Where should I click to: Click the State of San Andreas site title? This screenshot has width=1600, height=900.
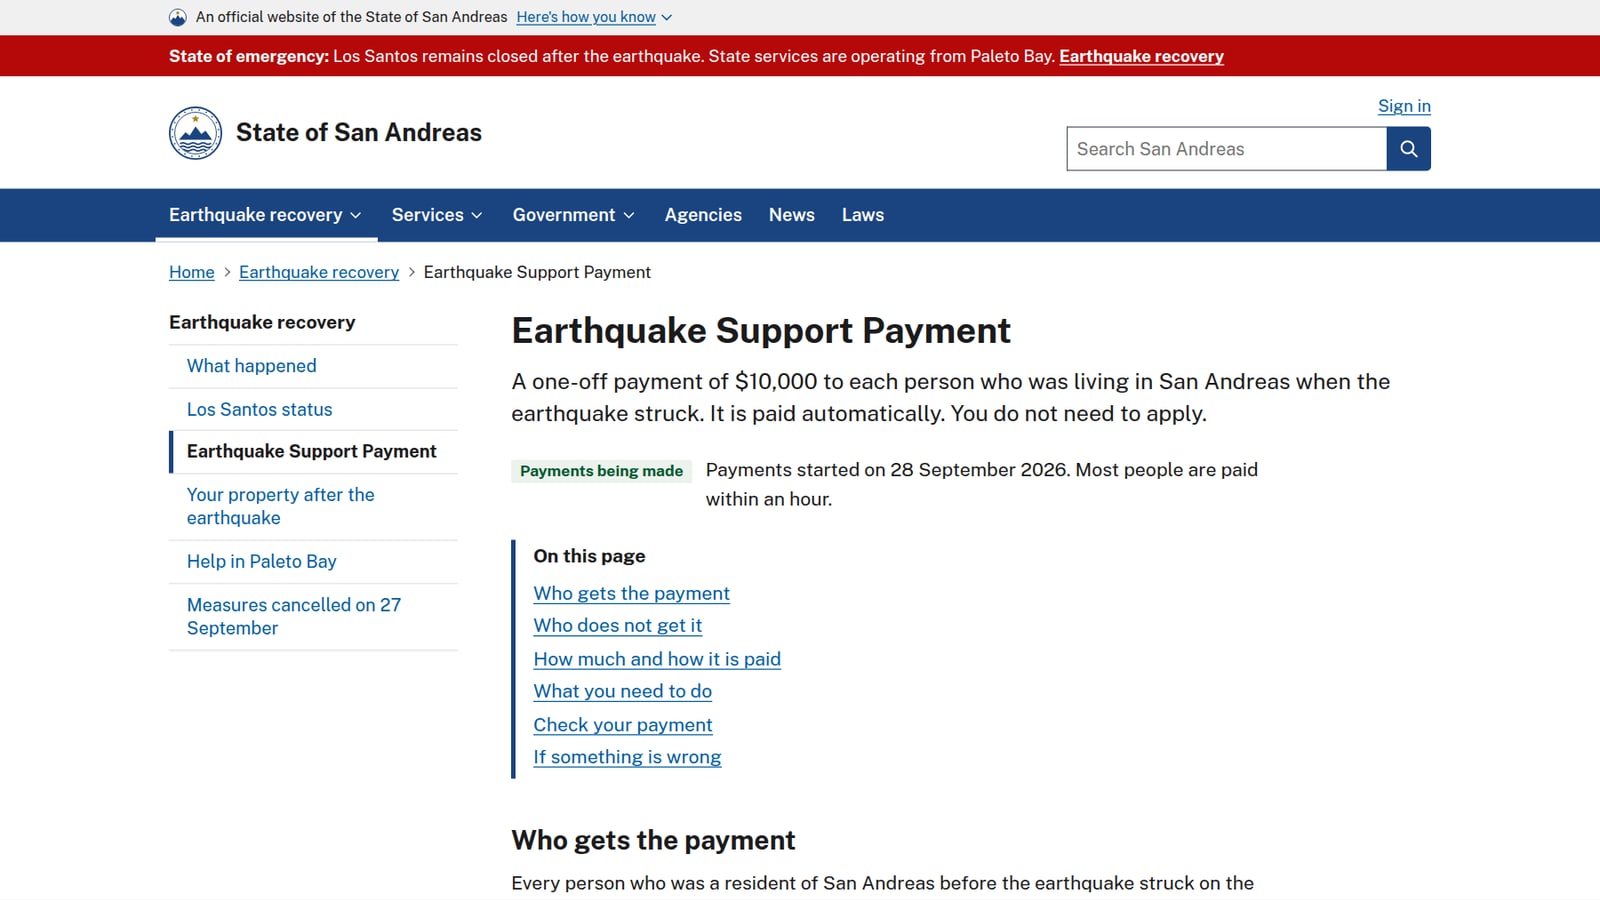point(359,132)
